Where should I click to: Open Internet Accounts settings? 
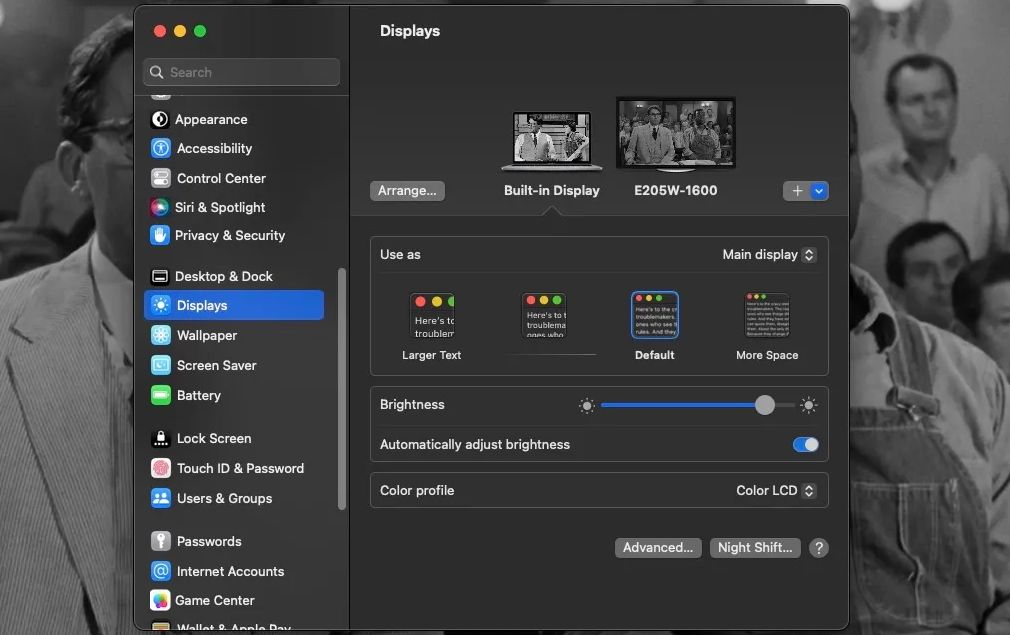[160, 571]
